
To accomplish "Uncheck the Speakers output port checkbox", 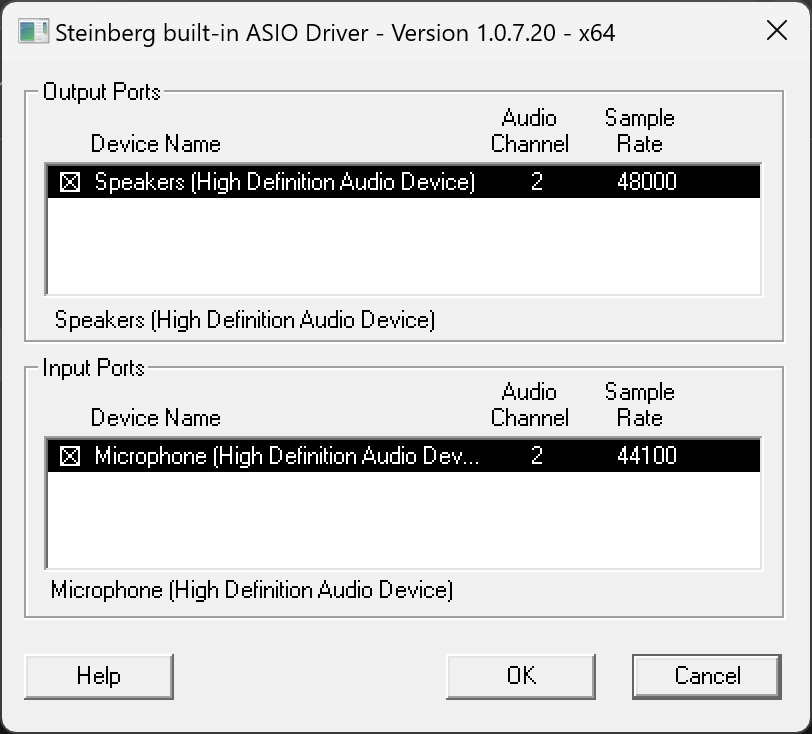I will tap(70, 183).
